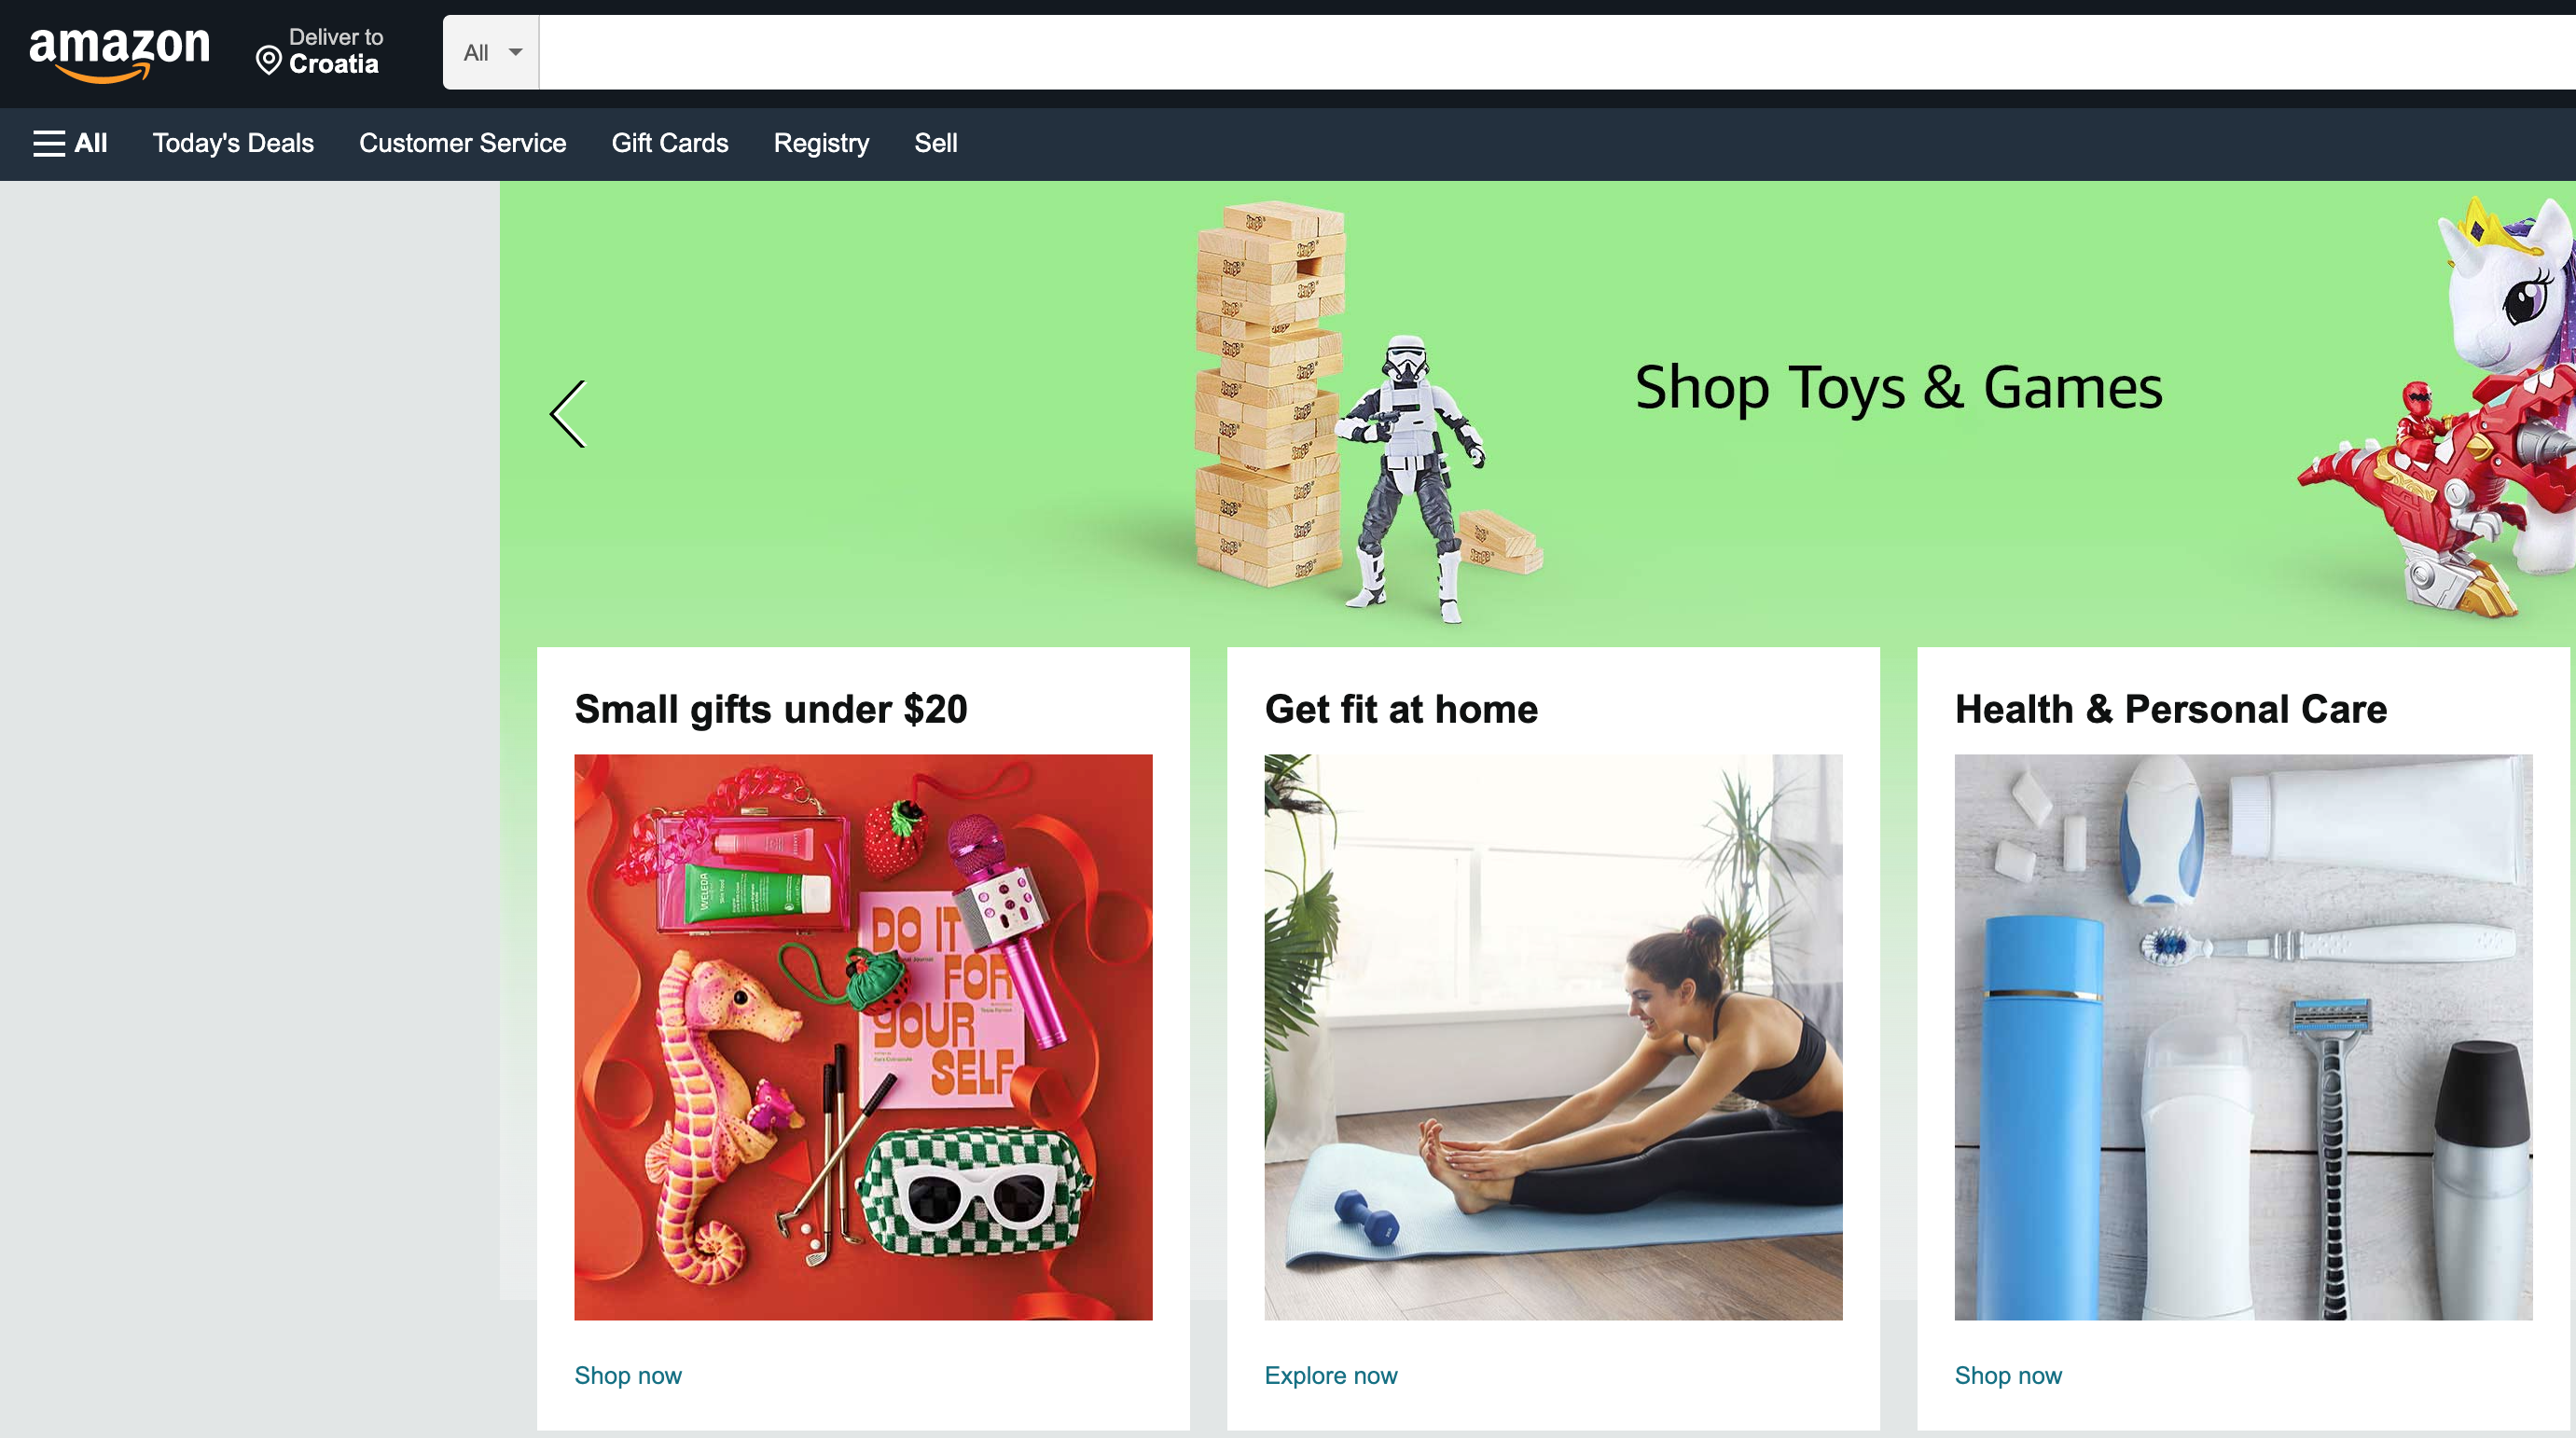Screen dimensions: 2576x1438
Task: Click Shop now under Small gifts
Action: [628, 1375]
